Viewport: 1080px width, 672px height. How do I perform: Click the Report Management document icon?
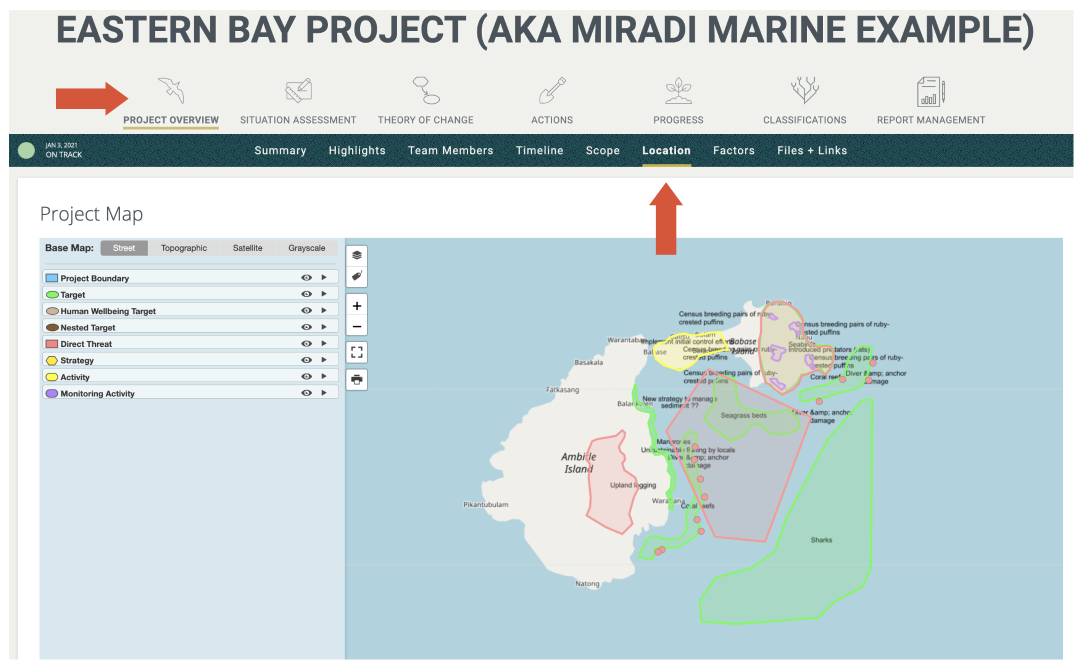[930, 89]
